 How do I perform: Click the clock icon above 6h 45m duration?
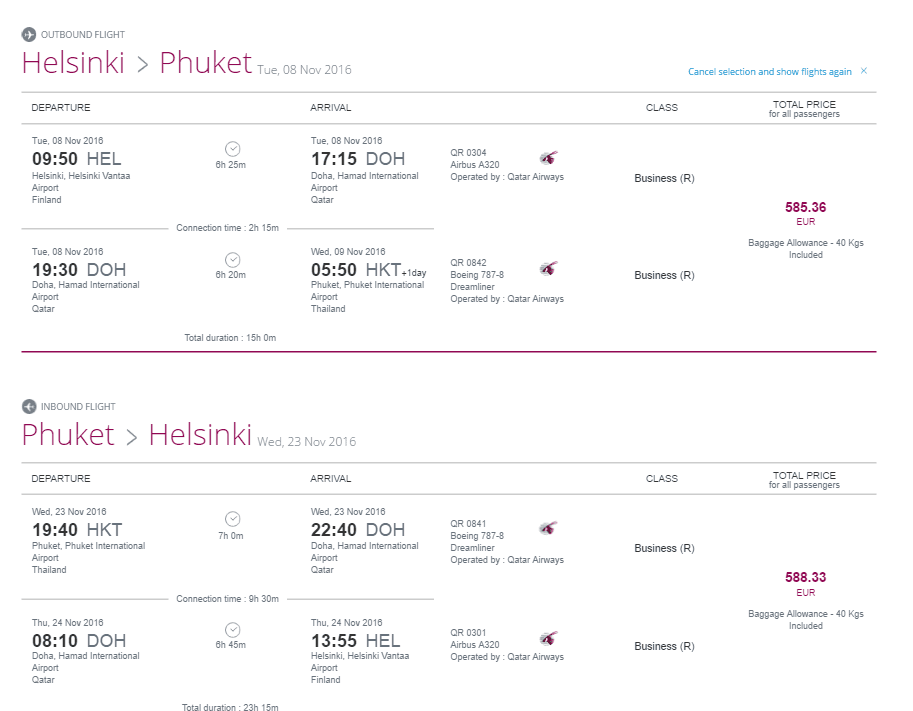tap(233, 629)
